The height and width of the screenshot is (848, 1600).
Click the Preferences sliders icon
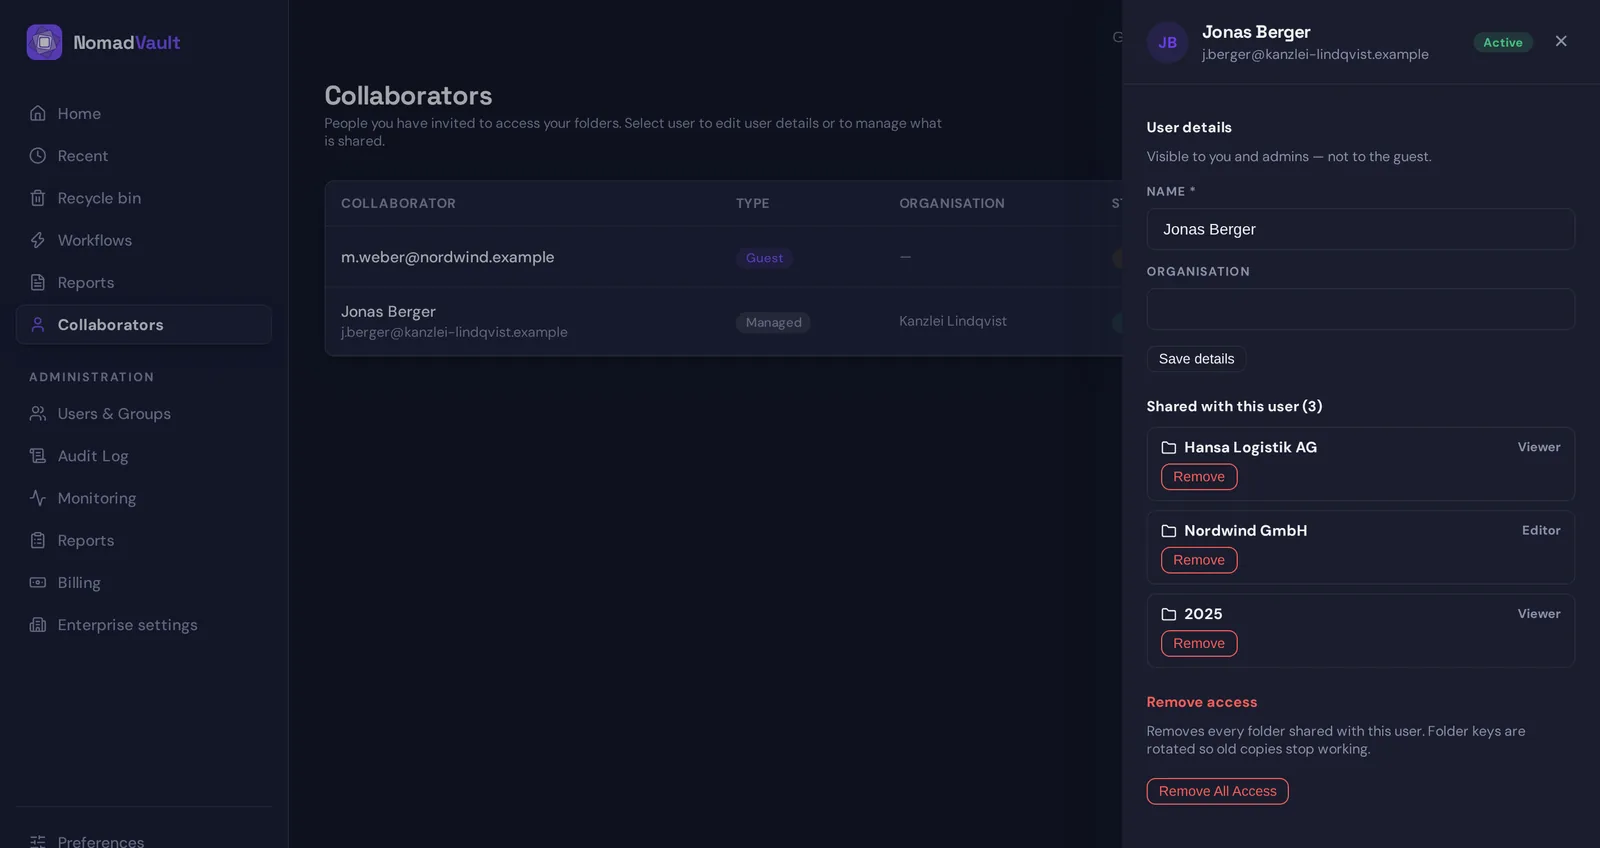[38, 841]
